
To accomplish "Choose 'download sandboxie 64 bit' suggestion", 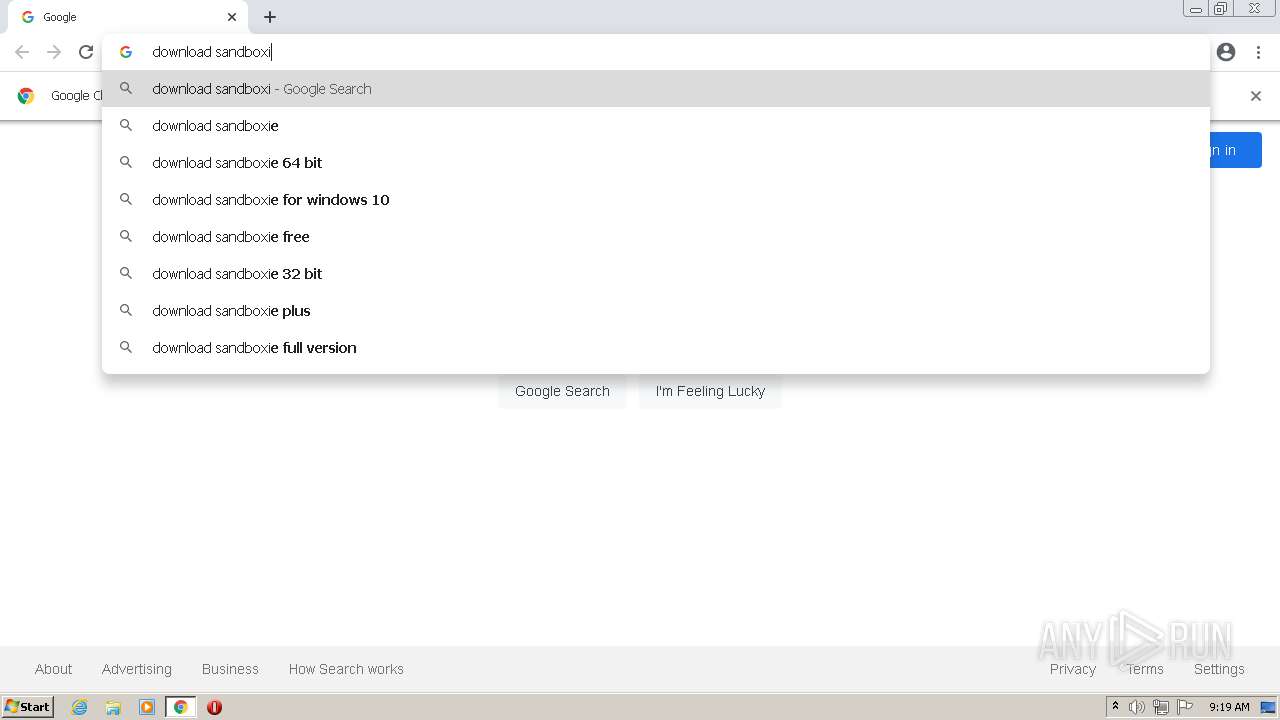I will pyautogui.click(x=656, y=163).
